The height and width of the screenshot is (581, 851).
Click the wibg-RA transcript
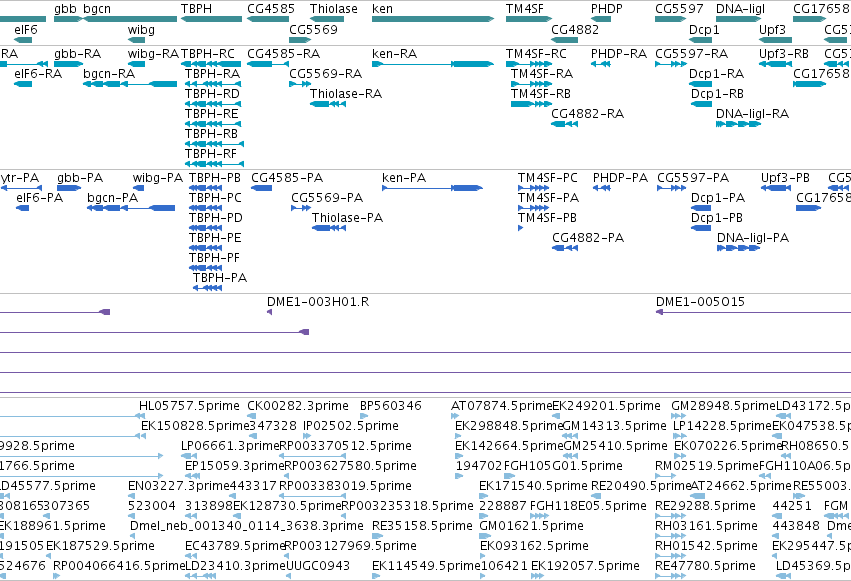pos(136,64)
